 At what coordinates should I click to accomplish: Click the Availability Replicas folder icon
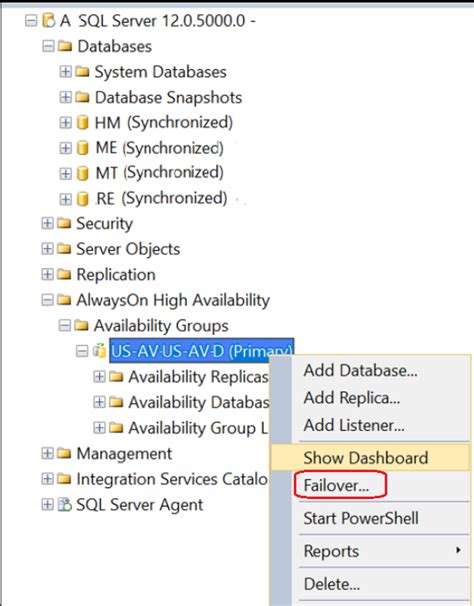(116, 376)
